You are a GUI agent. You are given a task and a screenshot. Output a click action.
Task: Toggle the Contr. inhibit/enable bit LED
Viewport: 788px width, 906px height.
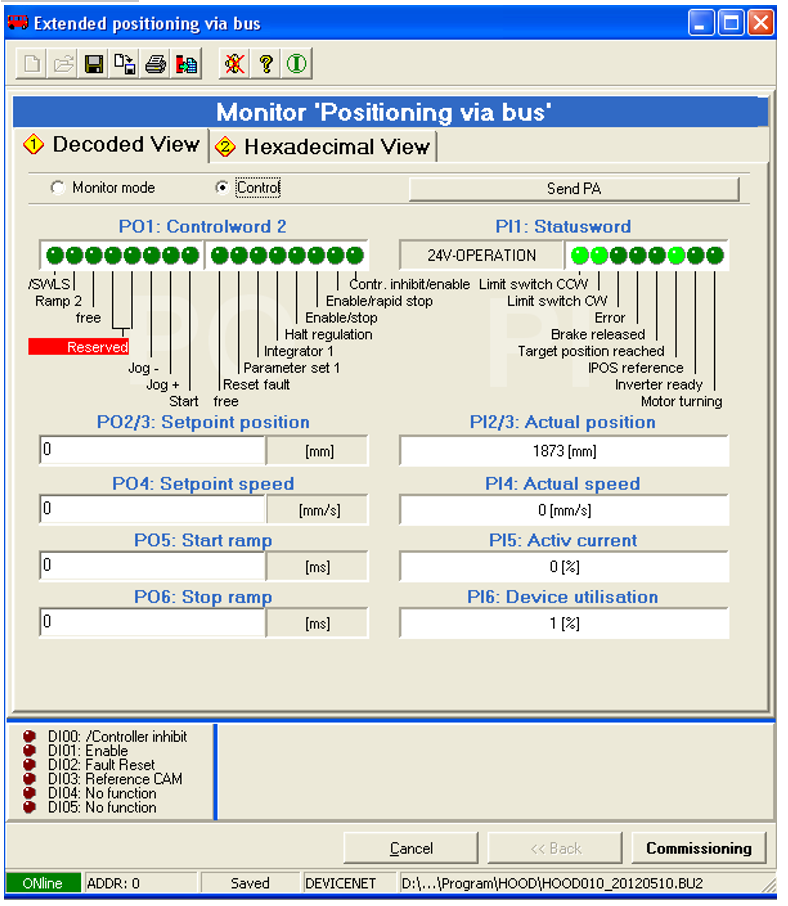tap(354, 255)
